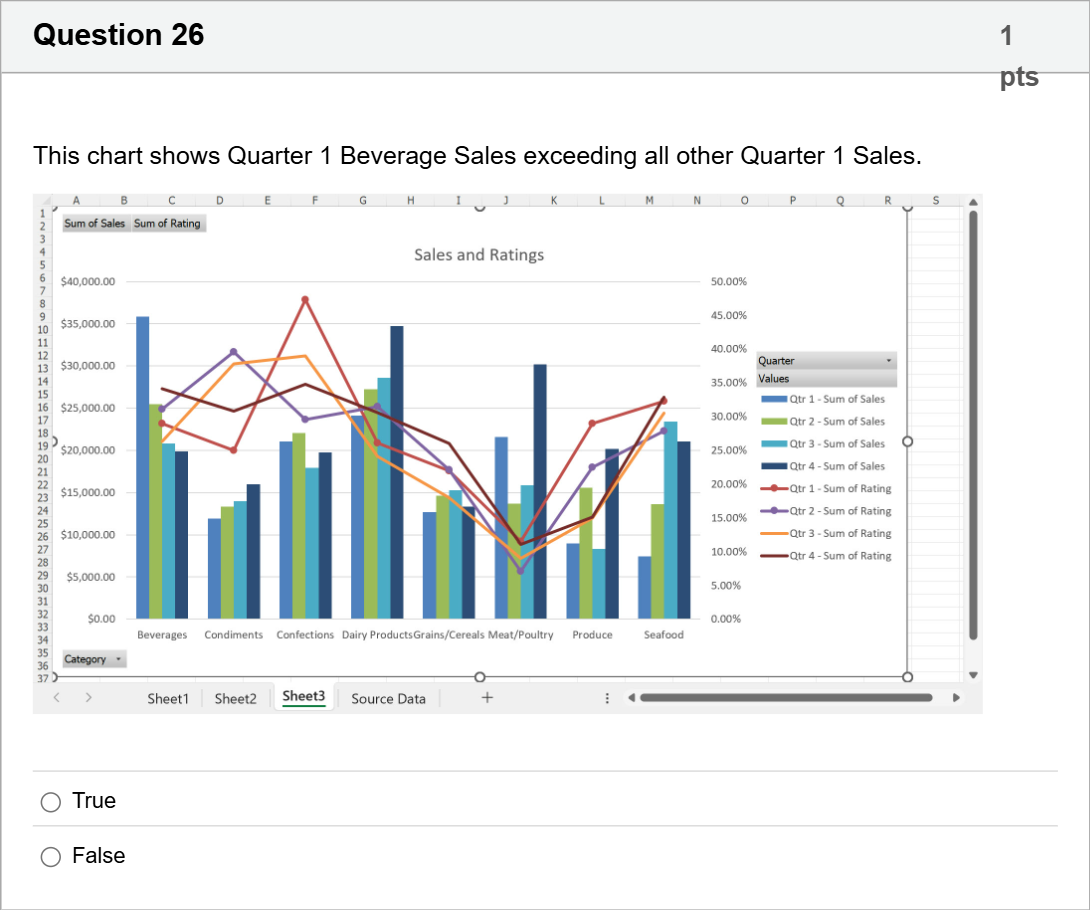Screen dimensions: 1090x910
Task: Click the vertical scrollbar down arrow
Action: (973, 674)
